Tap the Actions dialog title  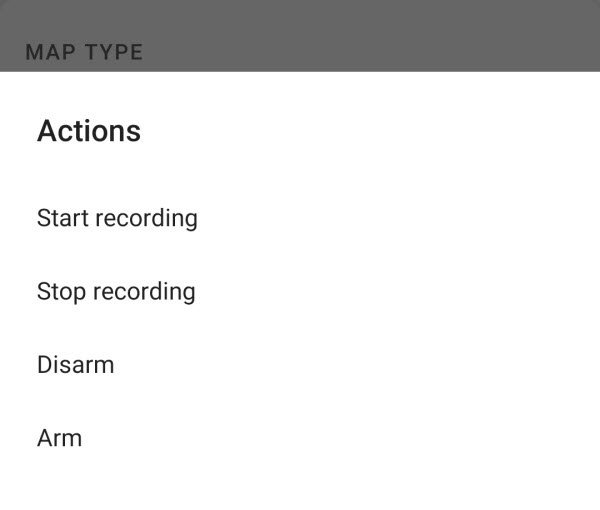pyautogui.click(x=89, y=131)
